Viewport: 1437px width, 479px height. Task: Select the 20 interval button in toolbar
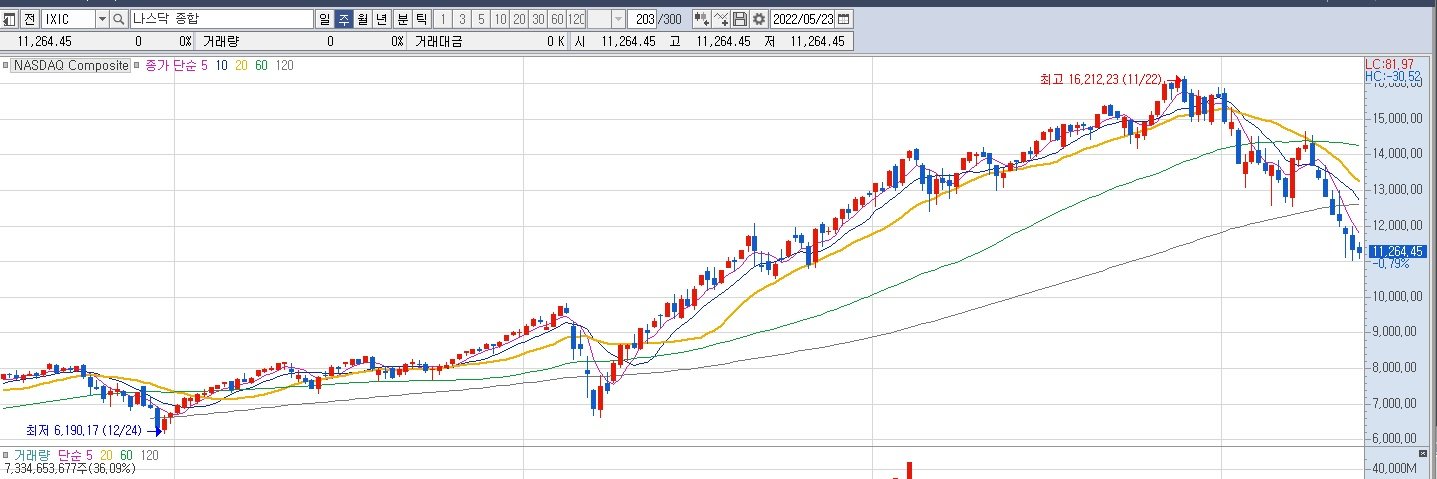click(519, 19)
